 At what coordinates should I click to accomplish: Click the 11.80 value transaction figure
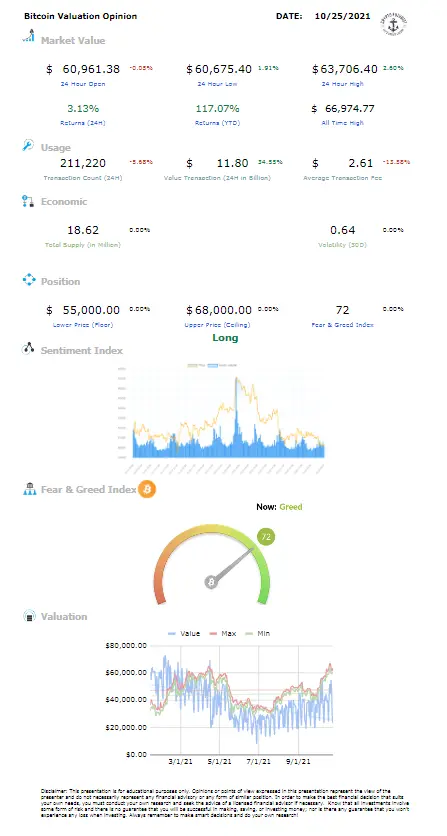(235, 163)
